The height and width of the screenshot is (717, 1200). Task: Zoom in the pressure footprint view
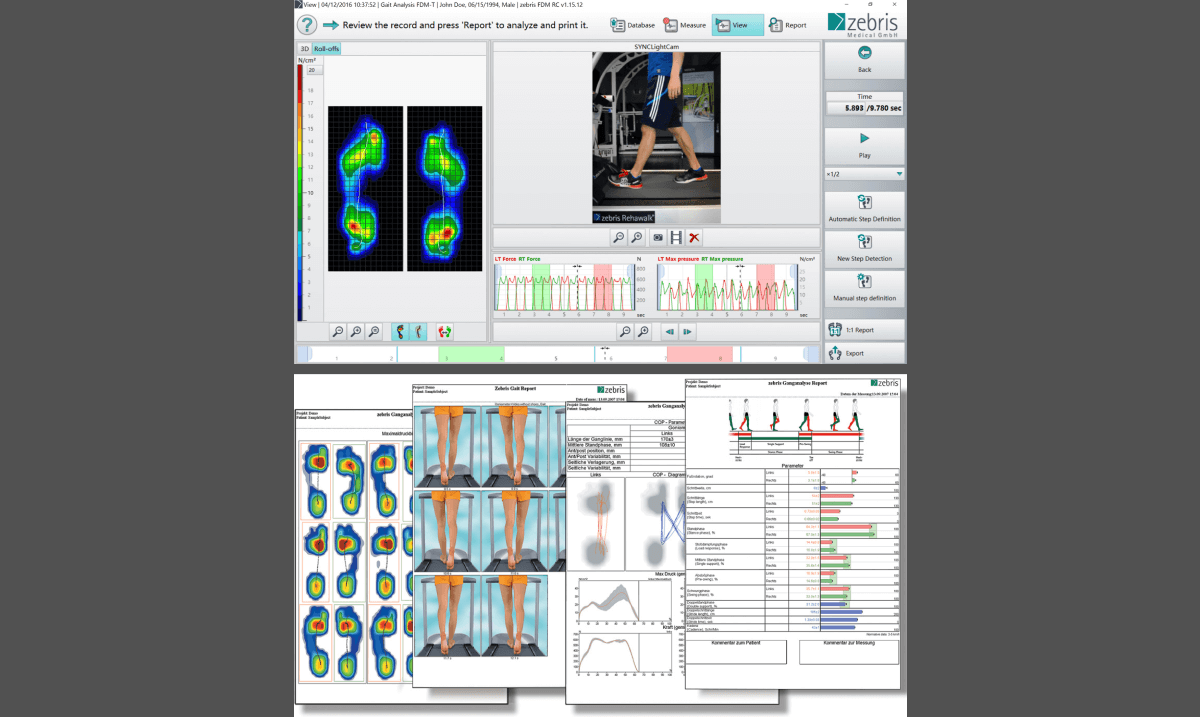coord(356,331)
